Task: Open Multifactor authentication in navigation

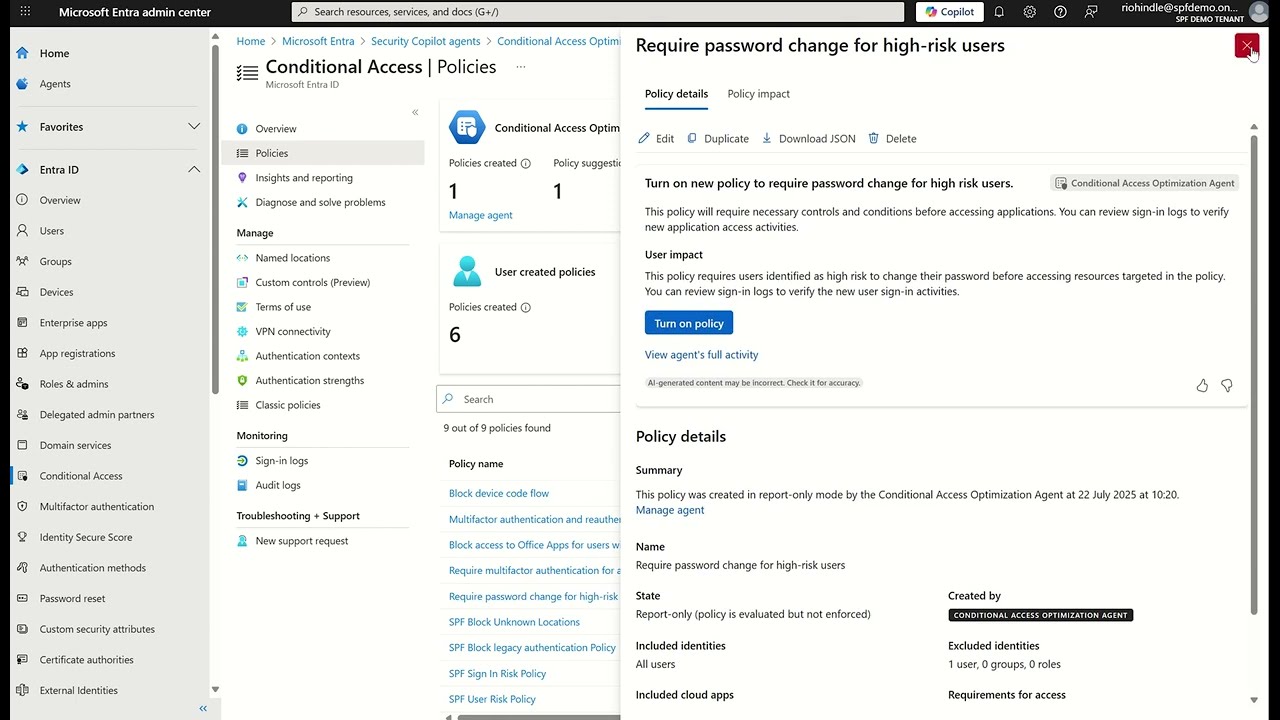Action: pyautogui.click(x=97, y=507)
